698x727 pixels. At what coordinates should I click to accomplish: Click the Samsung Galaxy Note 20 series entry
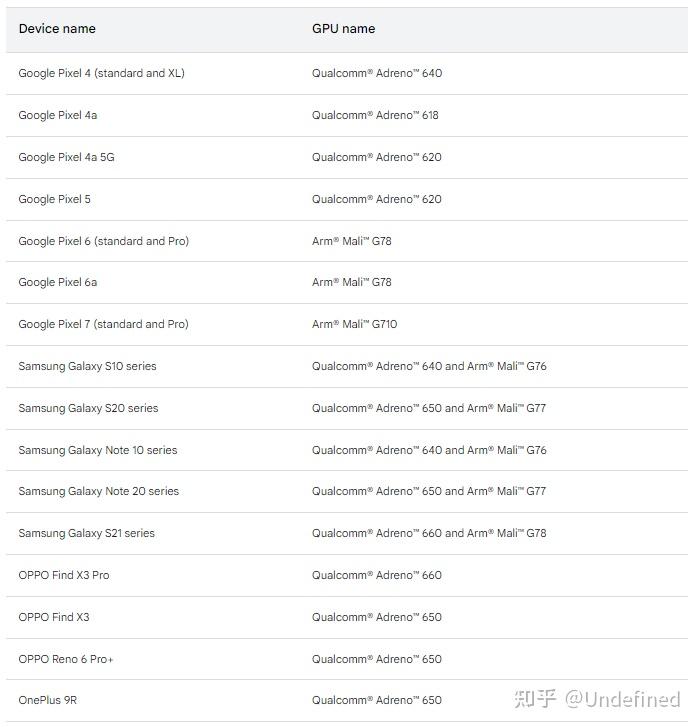pyautogui.click(x=98, y=491)
